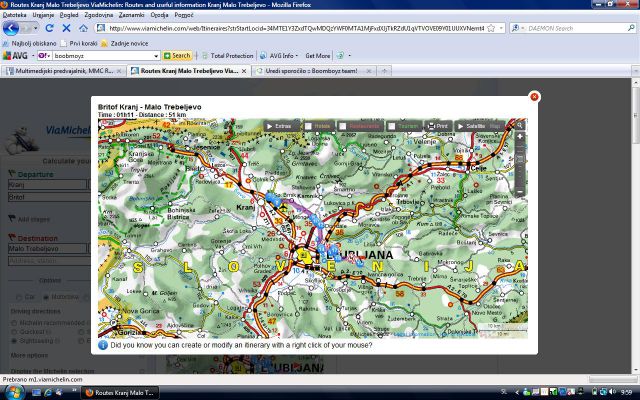Open the Pomoč menu
640x400 pixels.
tap(184, 15)
